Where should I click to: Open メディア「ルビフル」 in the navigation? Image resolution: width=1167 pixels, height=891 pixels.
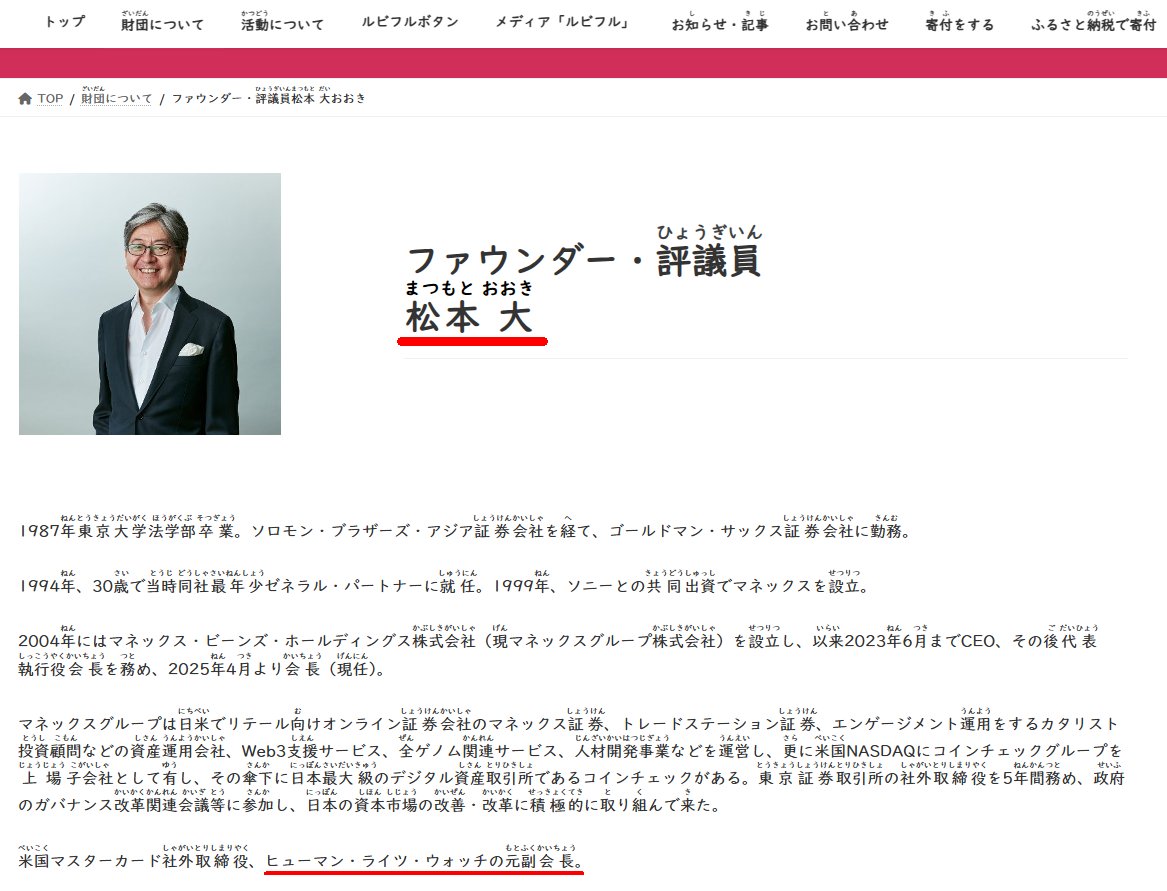[x=565, y=22]
